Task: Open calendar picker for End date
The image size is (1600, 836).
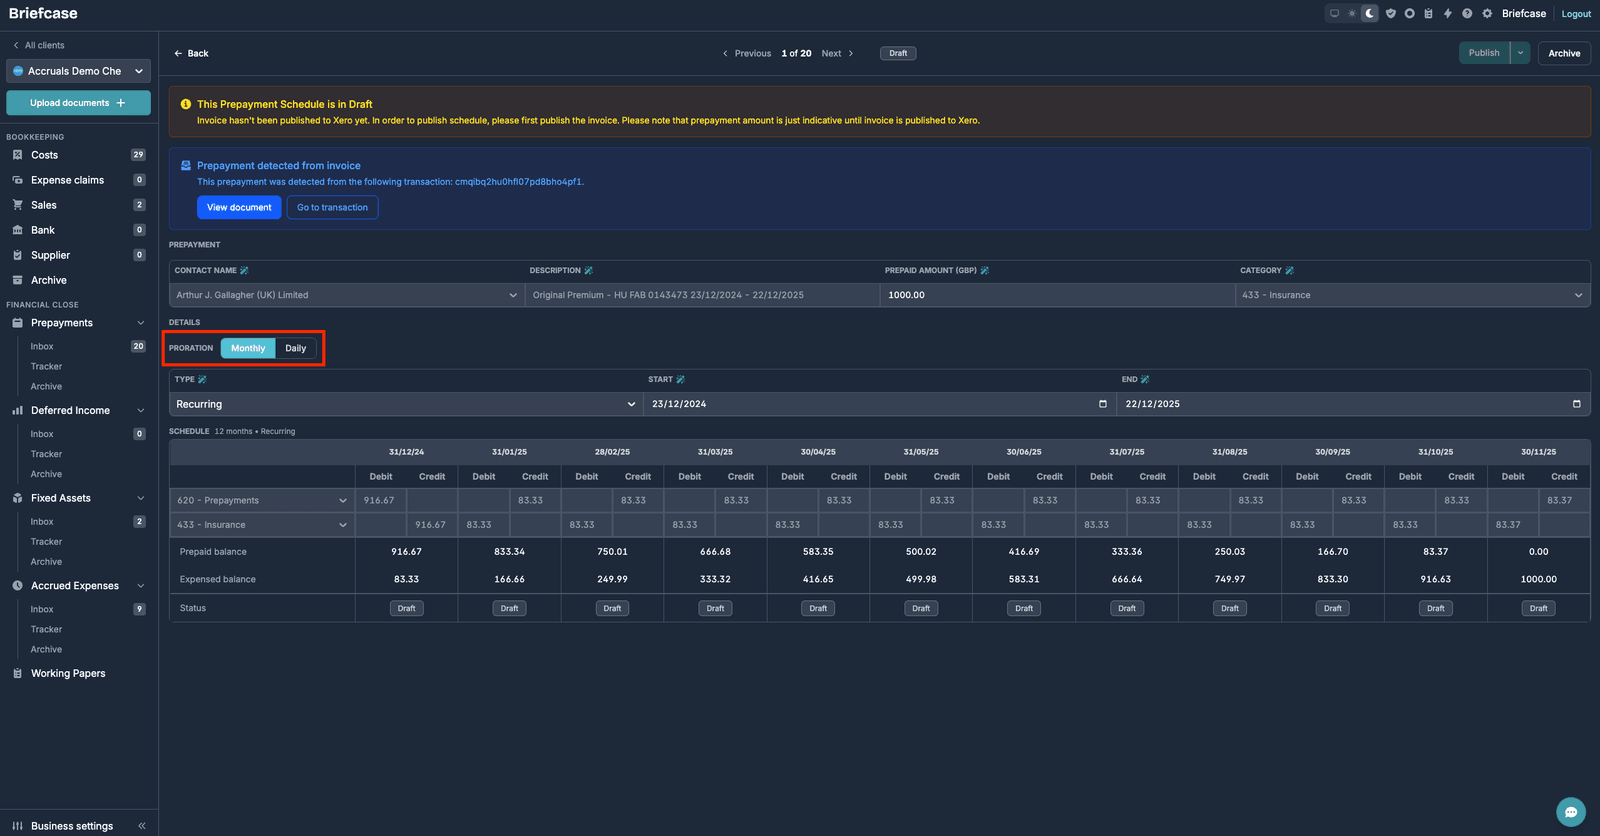Action: tap(1577, 404)
